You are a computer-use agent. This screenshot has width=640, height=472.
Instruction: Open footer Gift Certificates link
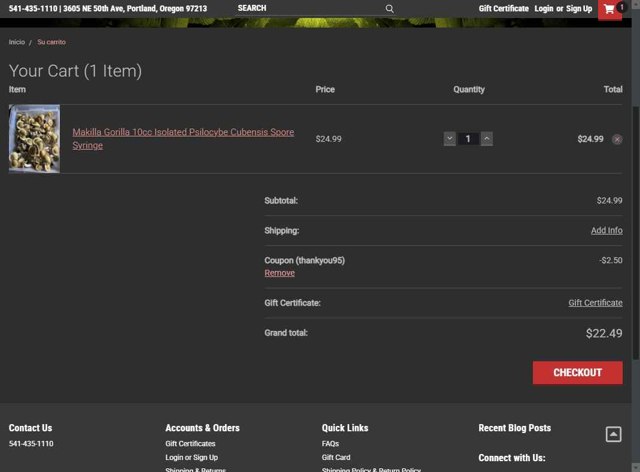point(190,443)
